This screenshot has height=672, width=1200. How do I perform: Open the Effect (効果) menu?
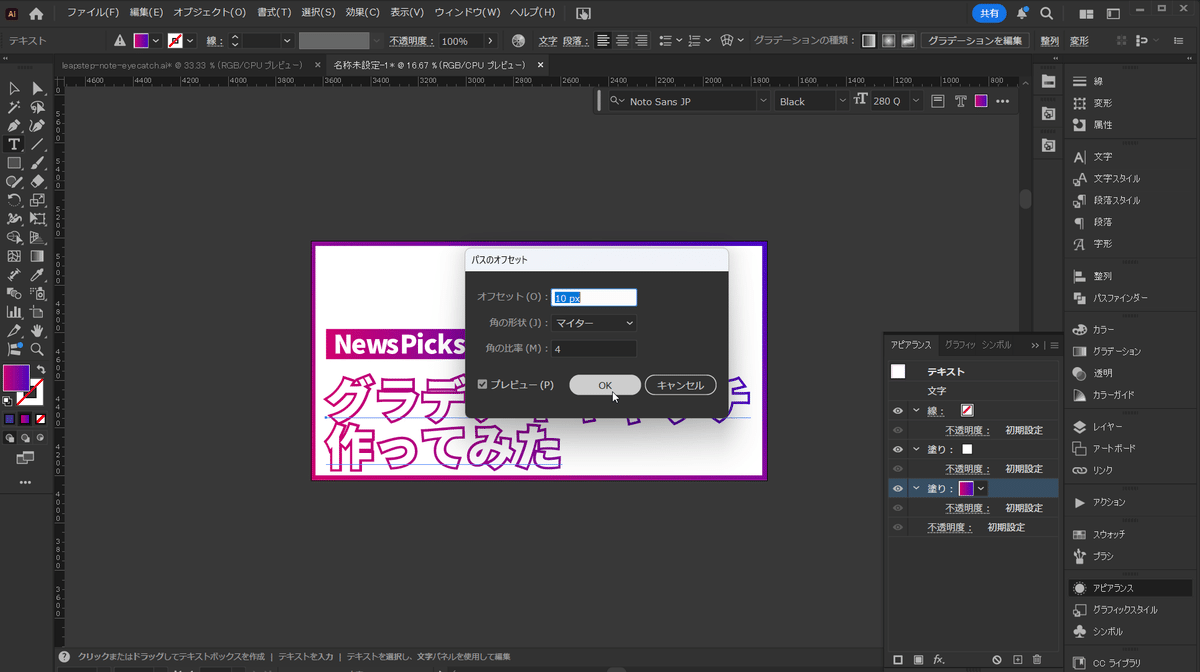pos(362,13)
